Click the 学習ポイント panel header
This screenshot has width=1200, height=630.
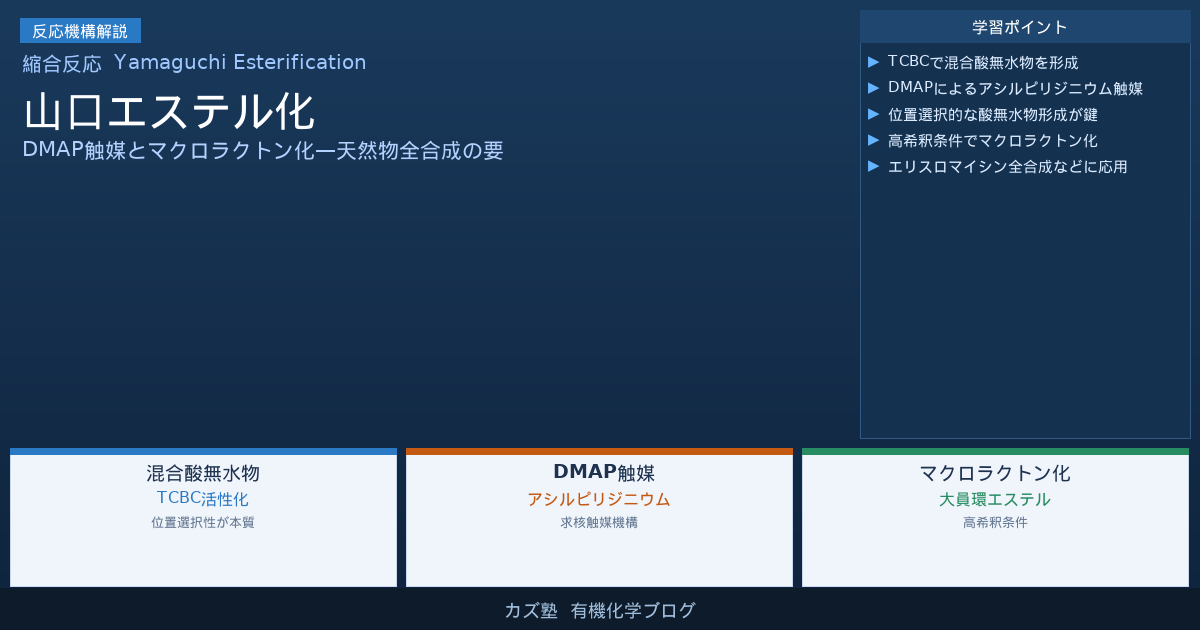1025,27
